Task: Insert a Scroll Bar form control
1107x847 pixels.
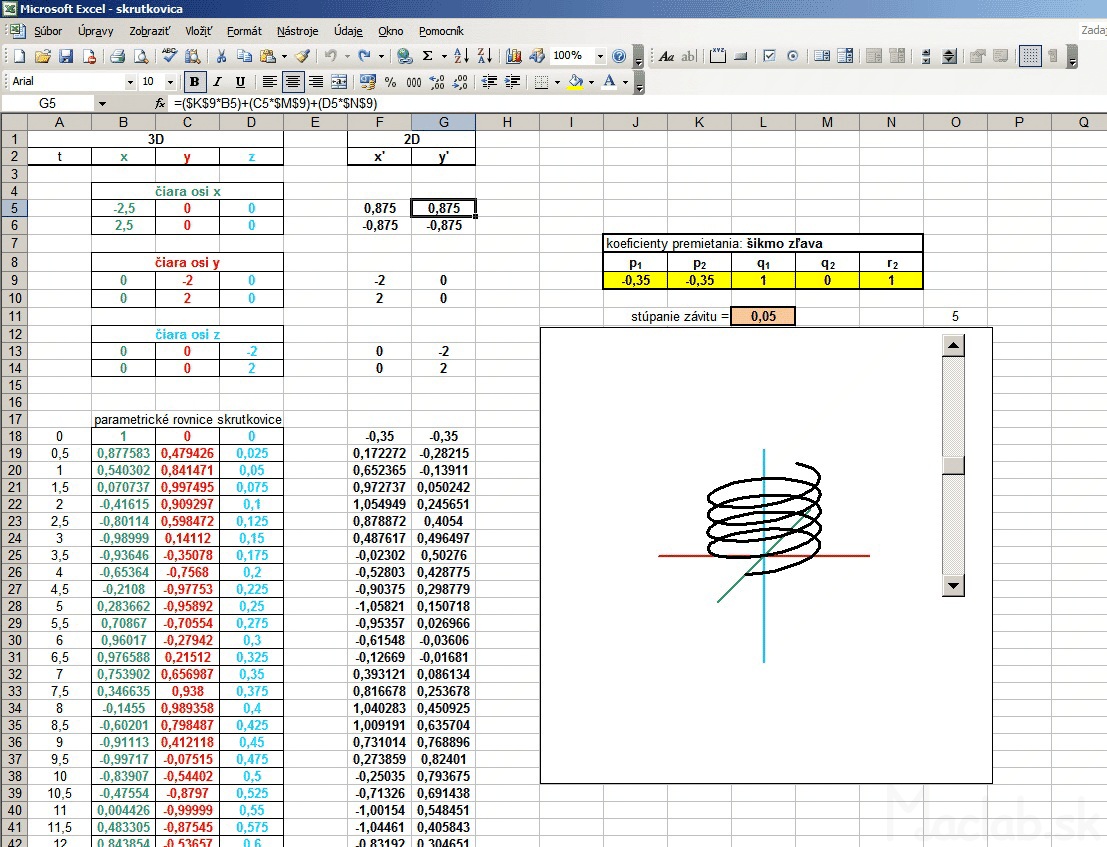Action: pos(926,56)
